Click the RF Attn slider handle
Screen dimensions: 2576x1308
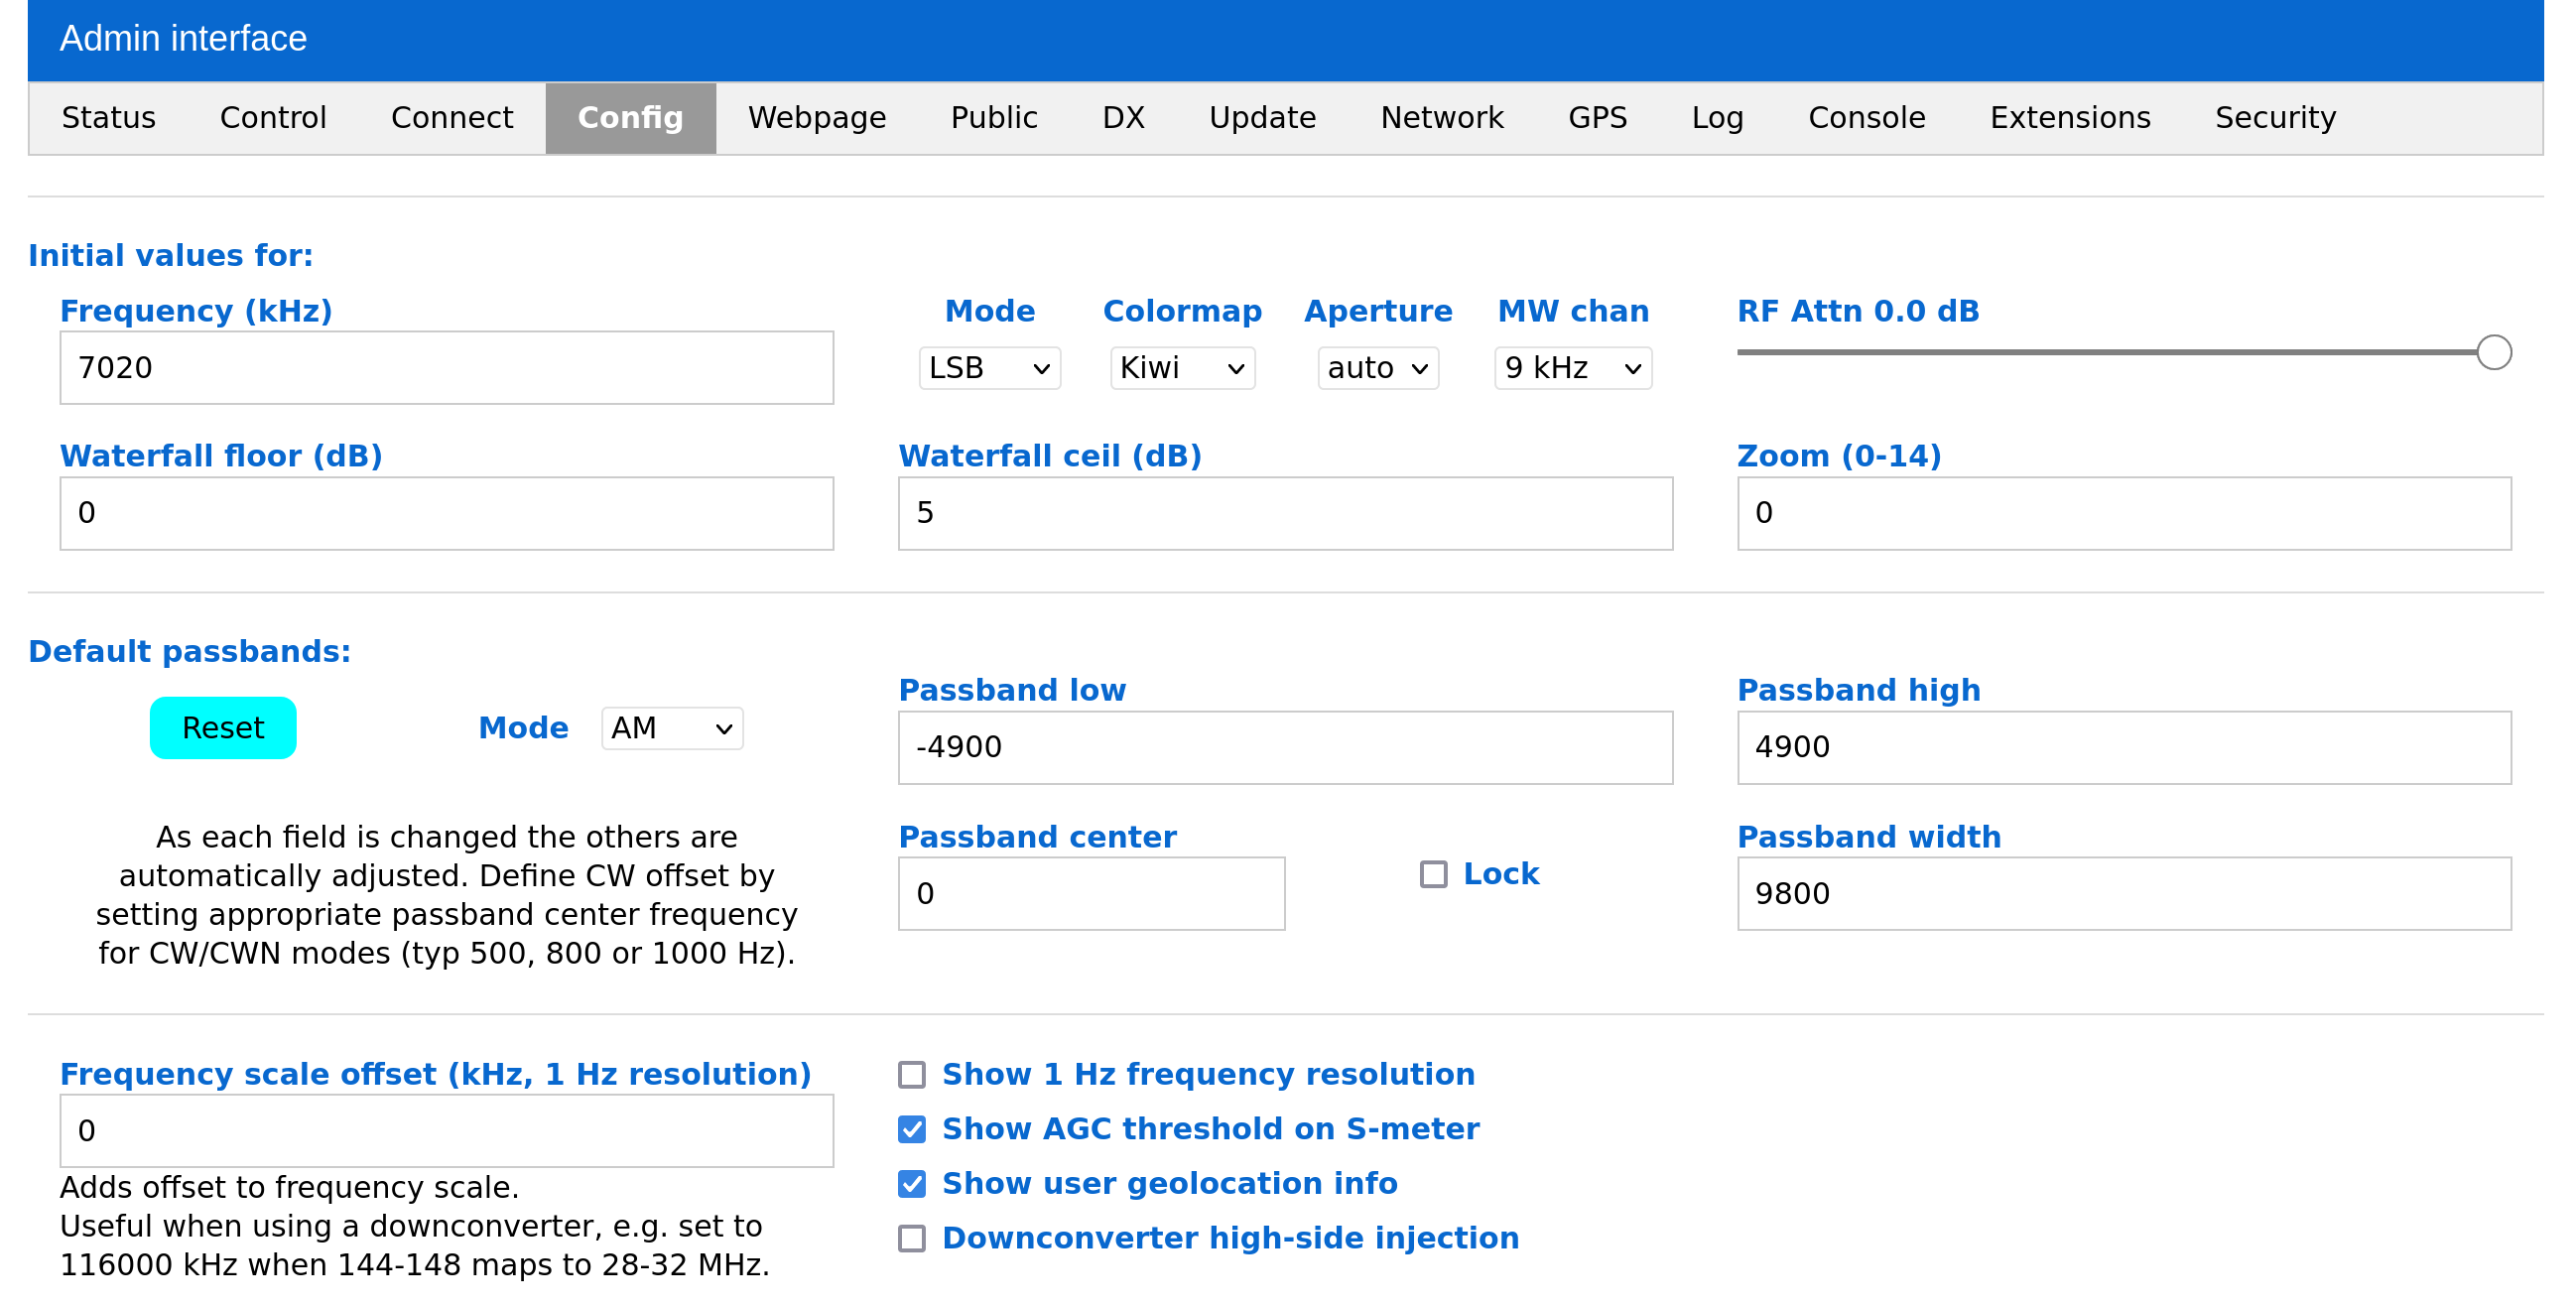pyautogui.click(x=2493, y=352)
